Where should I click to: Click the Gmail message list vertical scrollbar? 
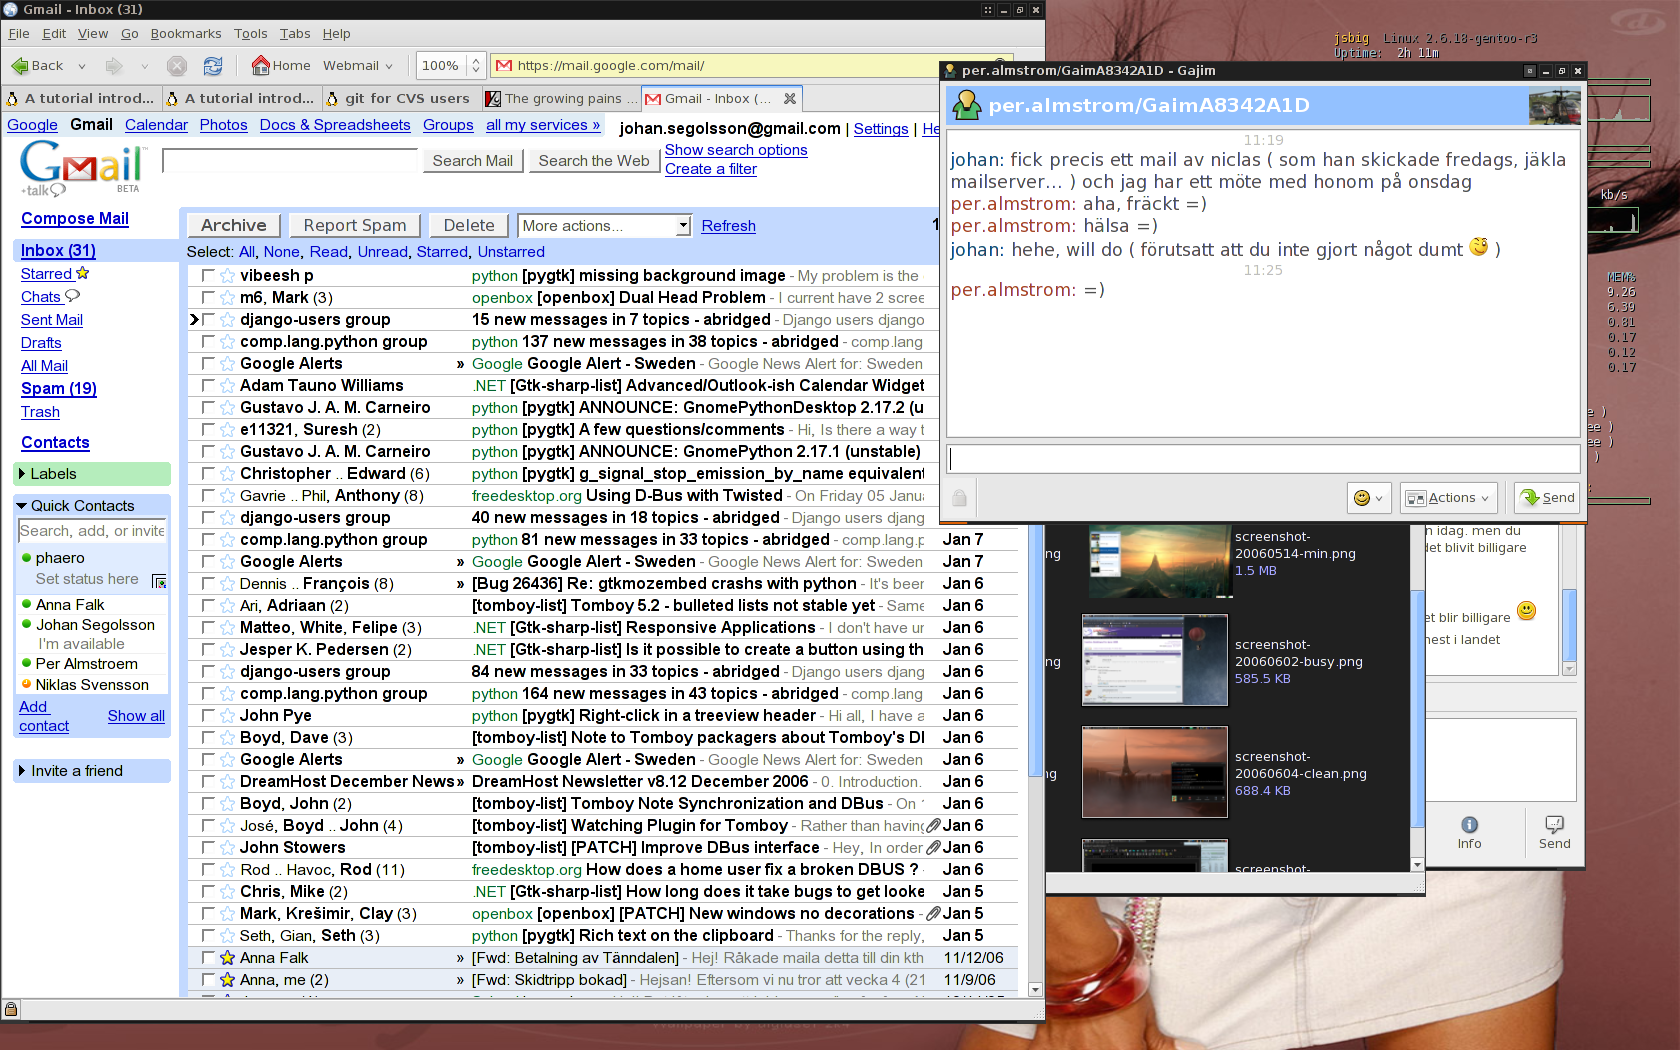click(1035, 650)
